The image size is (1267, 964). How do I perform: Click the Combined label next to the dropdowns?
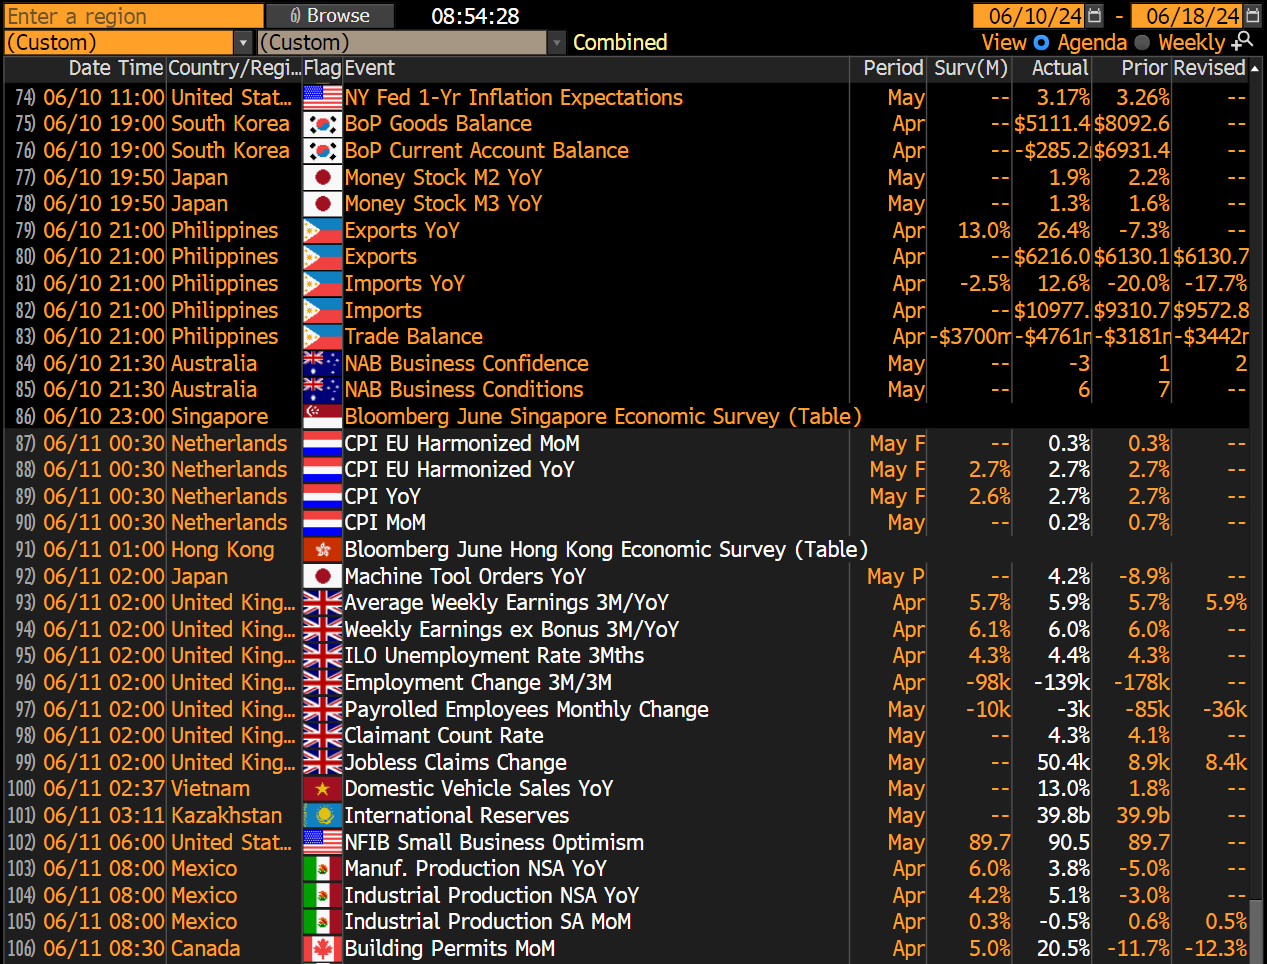click(620, 42)
